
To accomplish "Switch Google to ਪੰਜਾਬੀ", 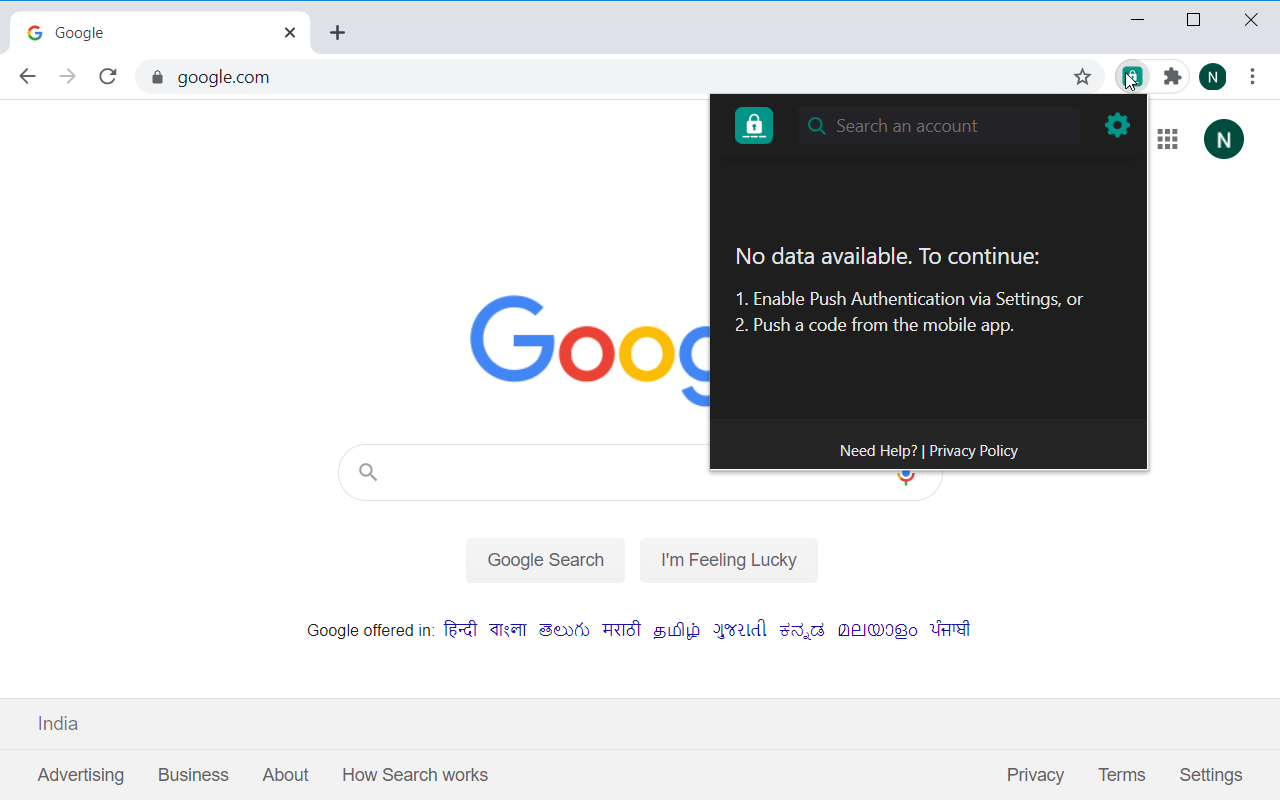I will pos(950,630).
